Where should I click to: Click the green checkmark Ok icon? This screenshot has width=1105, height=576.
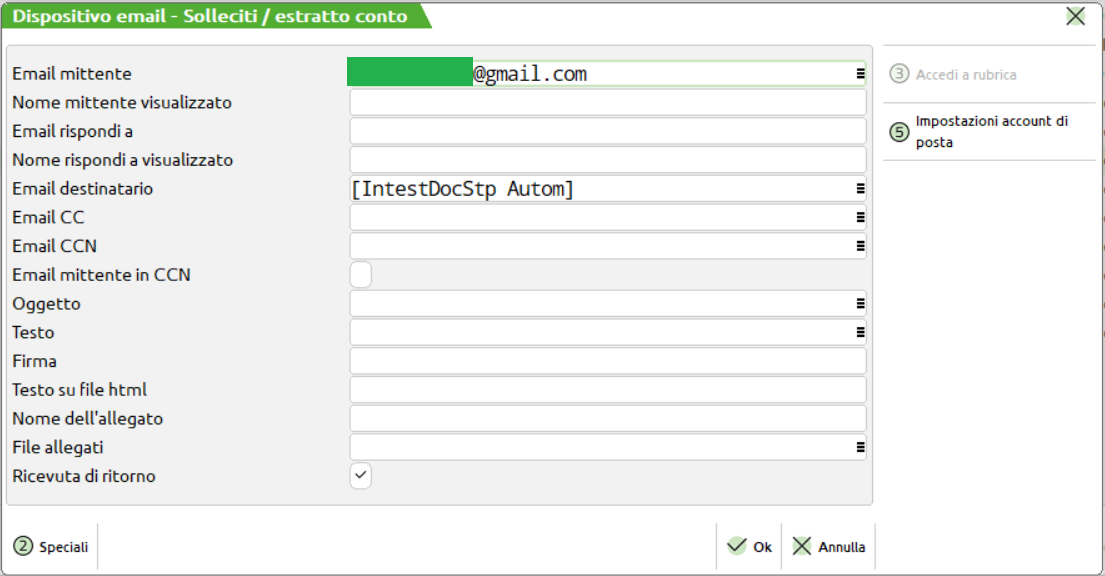[737, 546]
